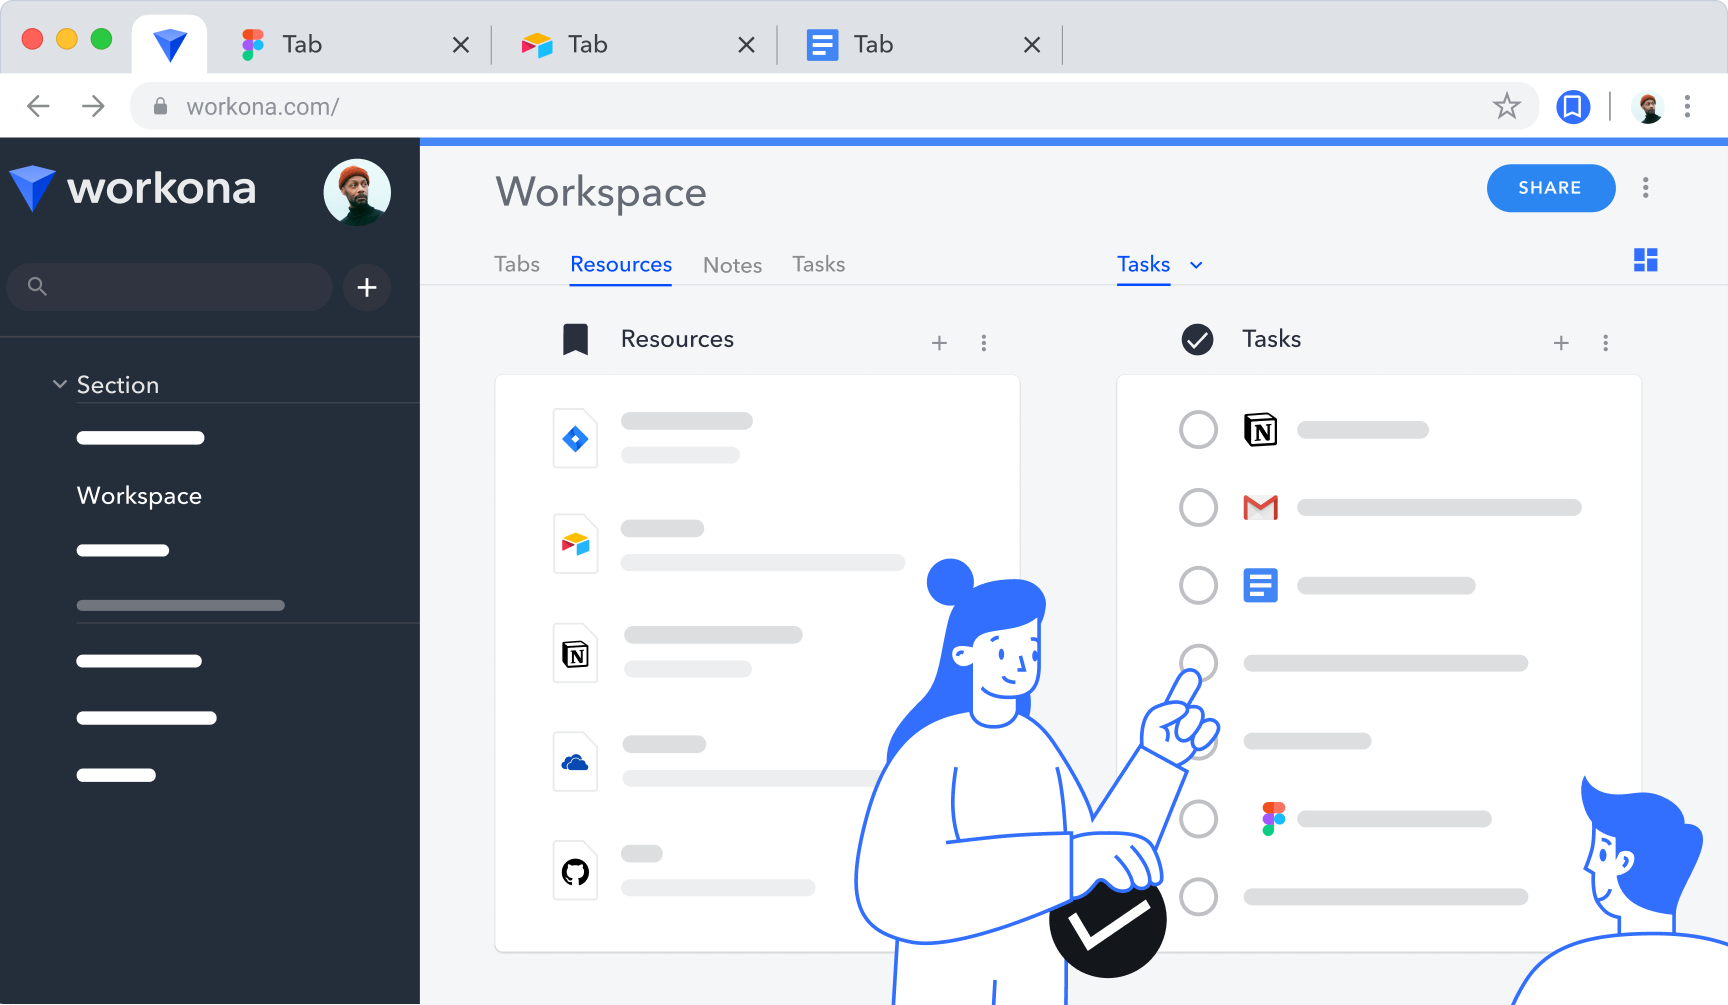Focus the sidebar search field
This screenshot has width=1728, height=1005.
pyautogui.click(x=169, y=287)
